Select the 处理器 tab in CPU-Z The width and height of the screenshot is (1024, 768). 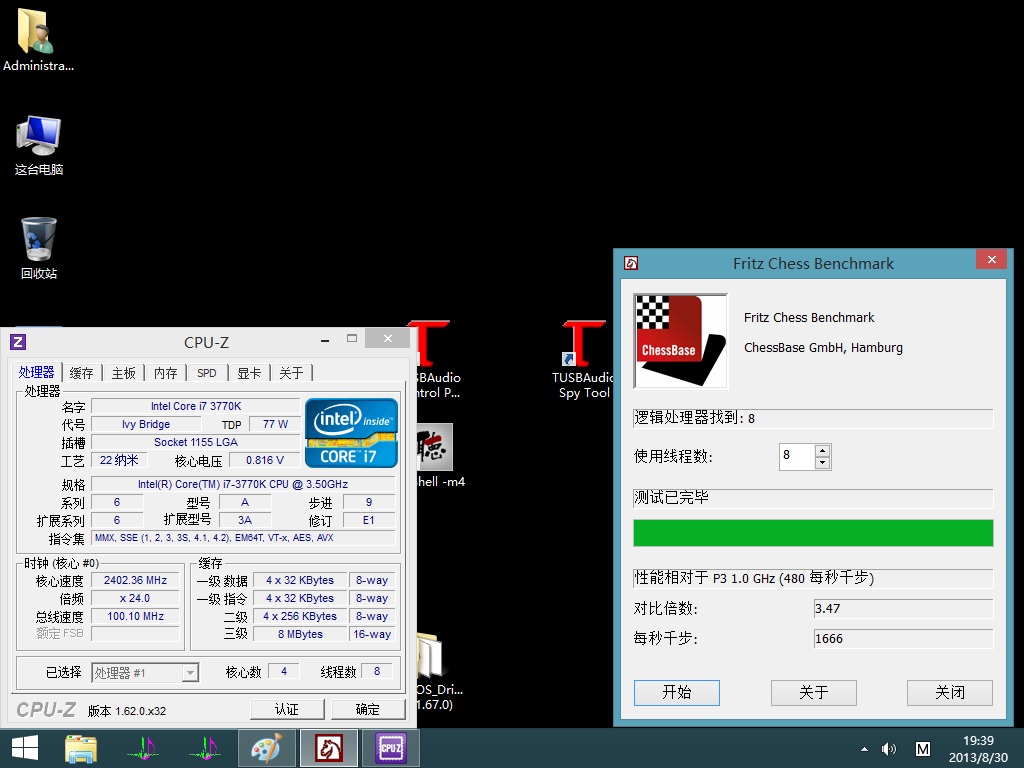pyautogui.click(x=36, y=372)
